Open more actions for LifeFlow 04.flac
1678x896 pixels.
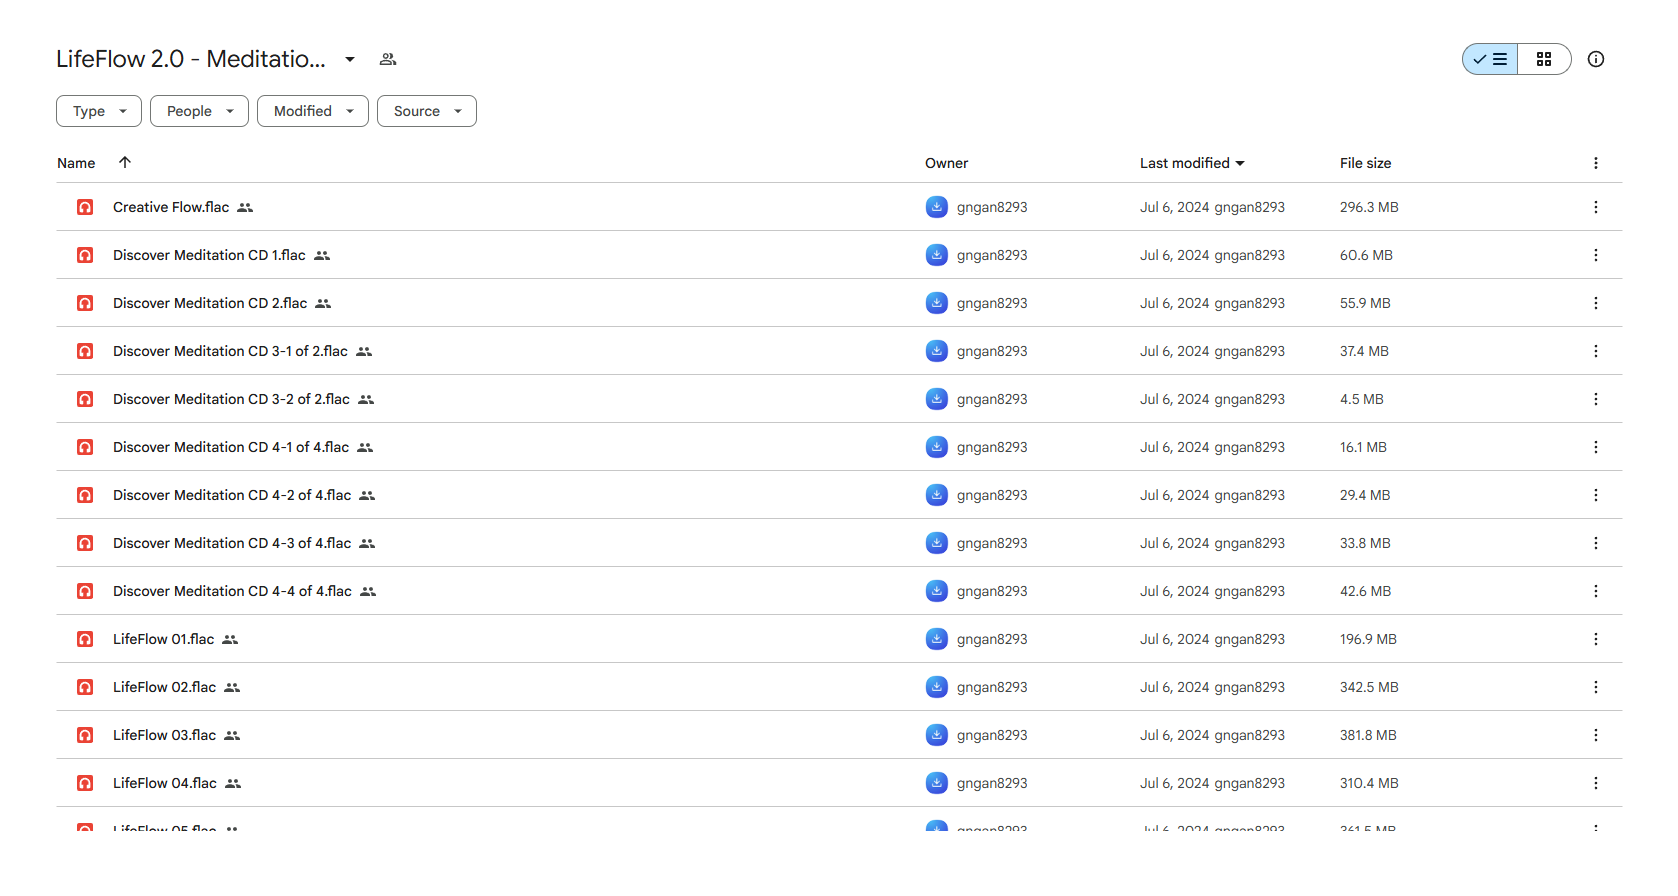coord(1596,783)
